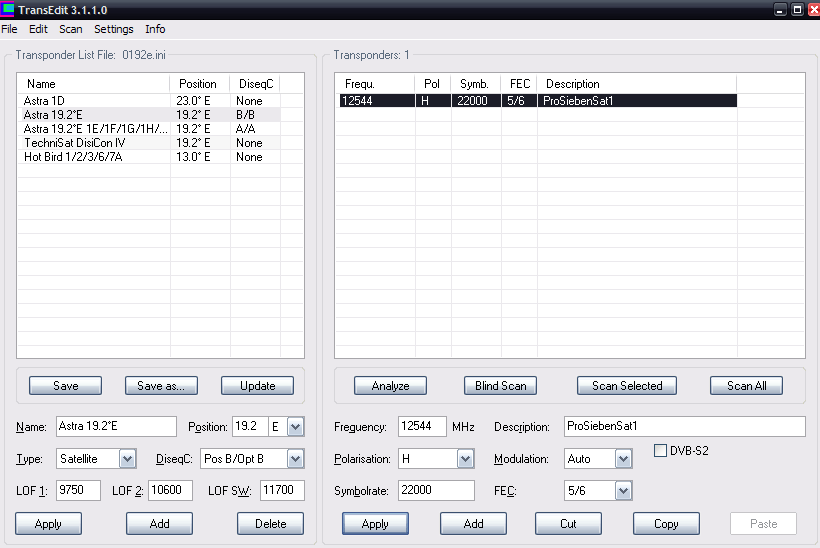Apply satellite settings in left panel
This screenshot has height=548, width=820.
(48, 523)
